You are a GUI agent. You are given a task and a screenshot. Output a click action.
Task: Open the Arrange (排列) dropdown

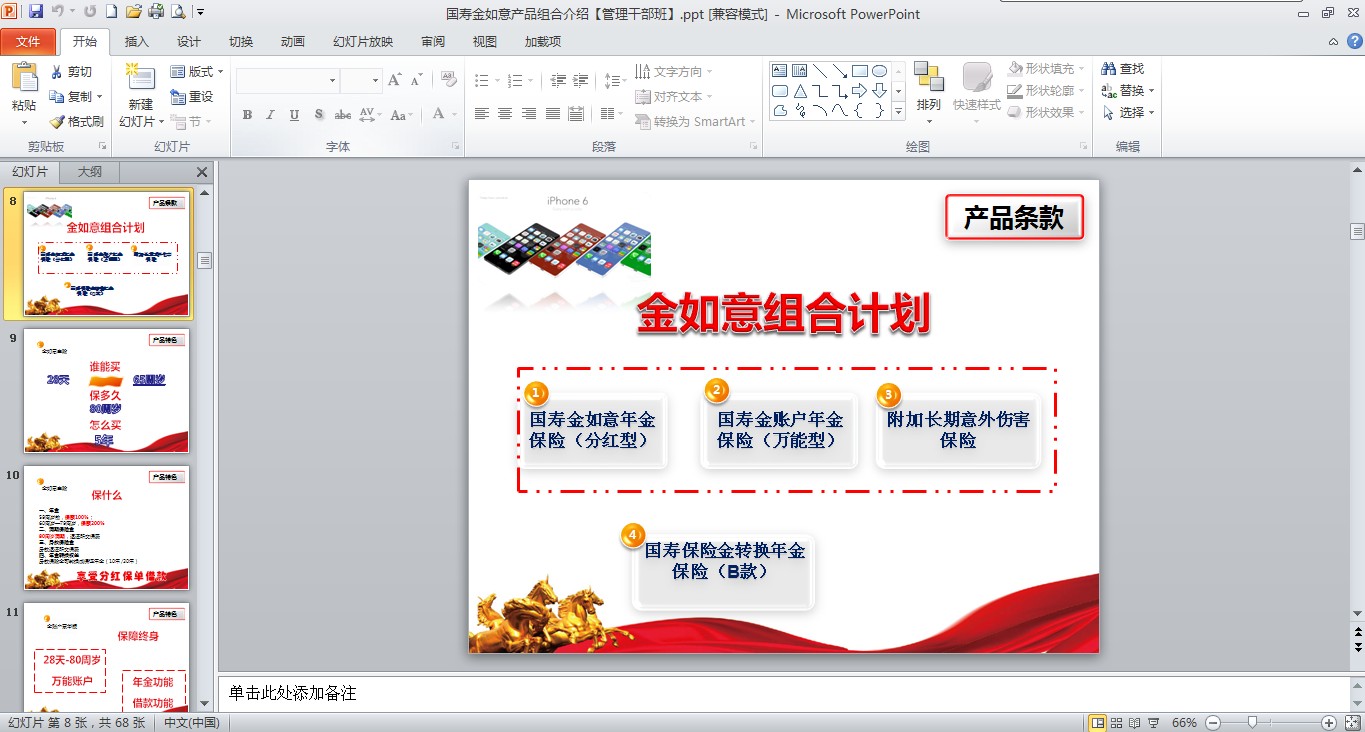click(929, 95)
